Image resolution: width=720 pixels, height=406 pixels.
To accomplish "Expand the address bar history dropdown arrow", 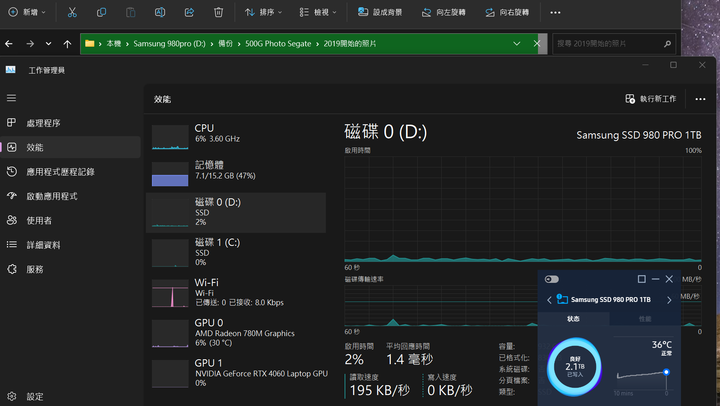I will [517, 44].
